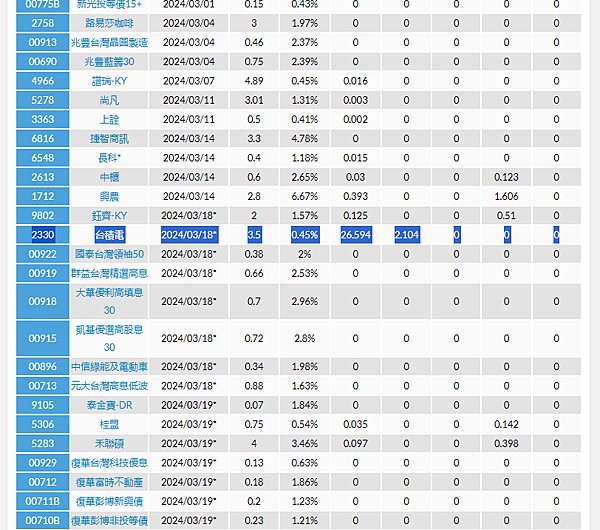The height and width of the screenshot is (530, 600).
Task: Open 大華優利高填息30 ETF link
Action: coord(109,302)
